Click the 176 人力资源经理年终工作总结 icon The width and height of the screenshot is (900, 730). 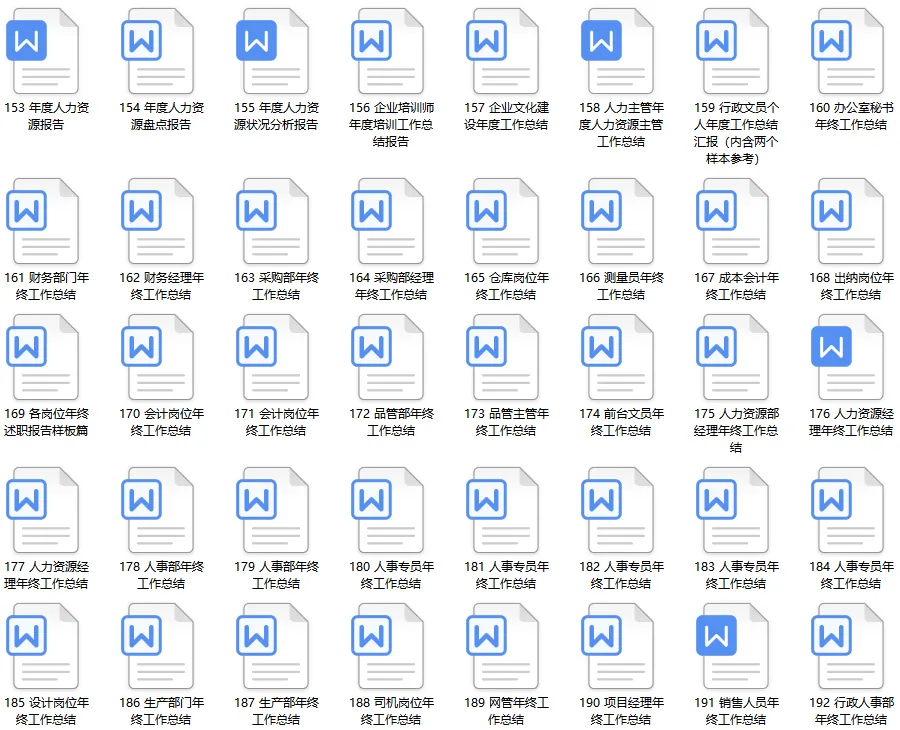(848, 357)
